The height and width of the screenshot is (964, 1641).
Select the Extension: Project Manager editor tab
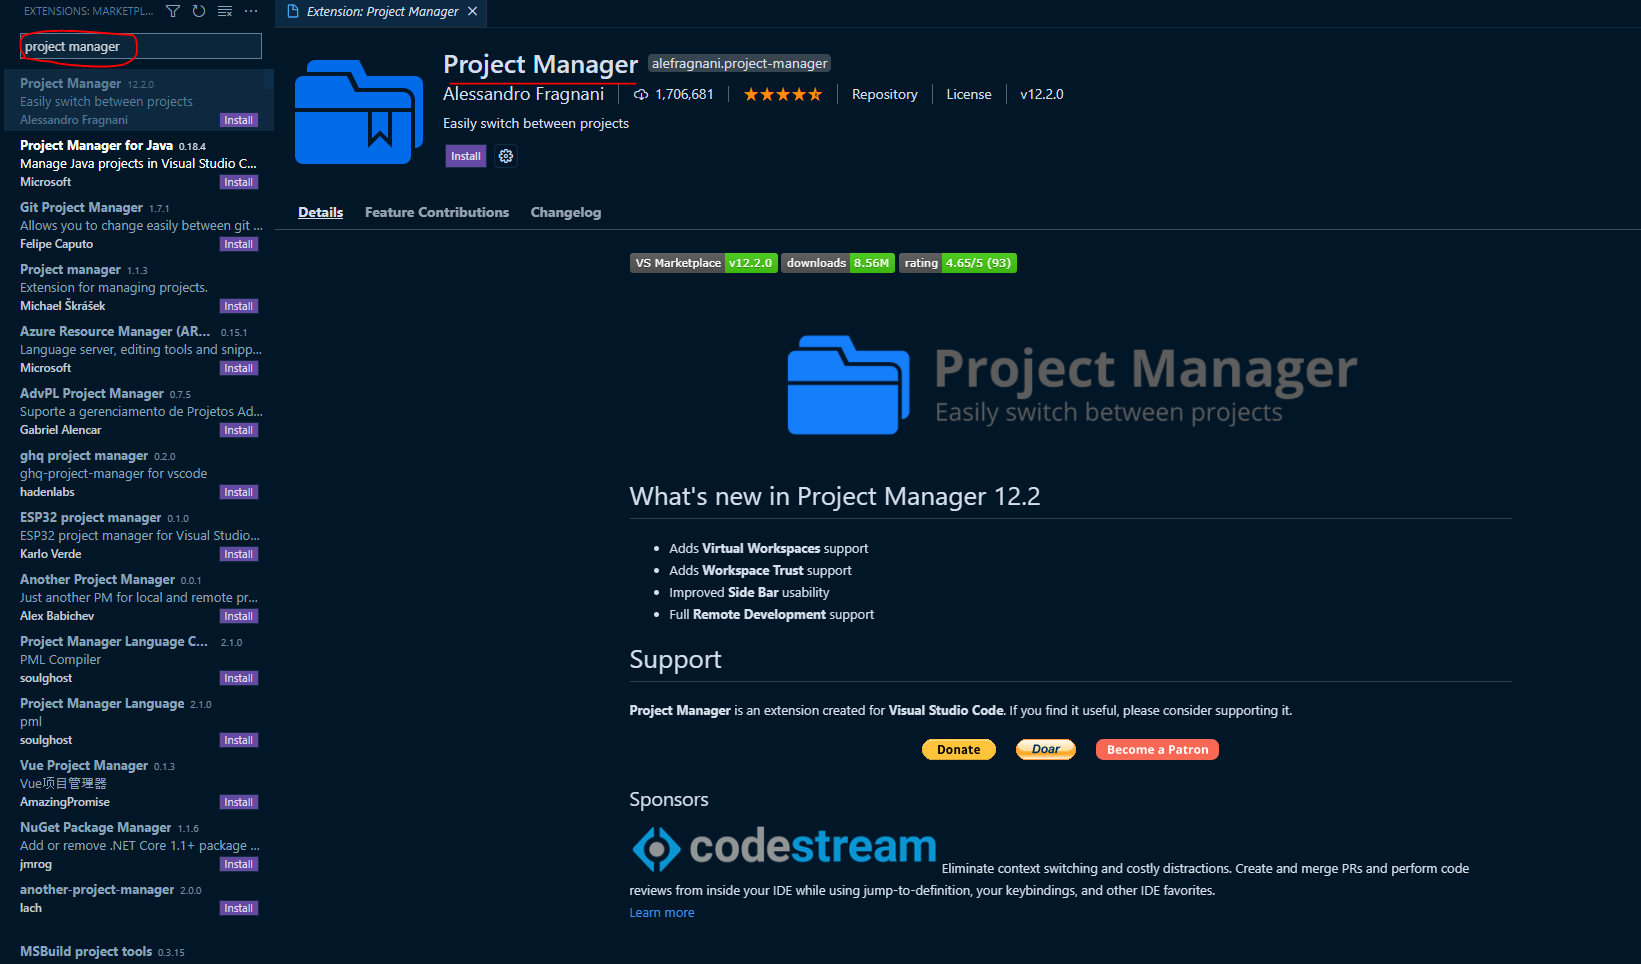click(x=382, y=12)
